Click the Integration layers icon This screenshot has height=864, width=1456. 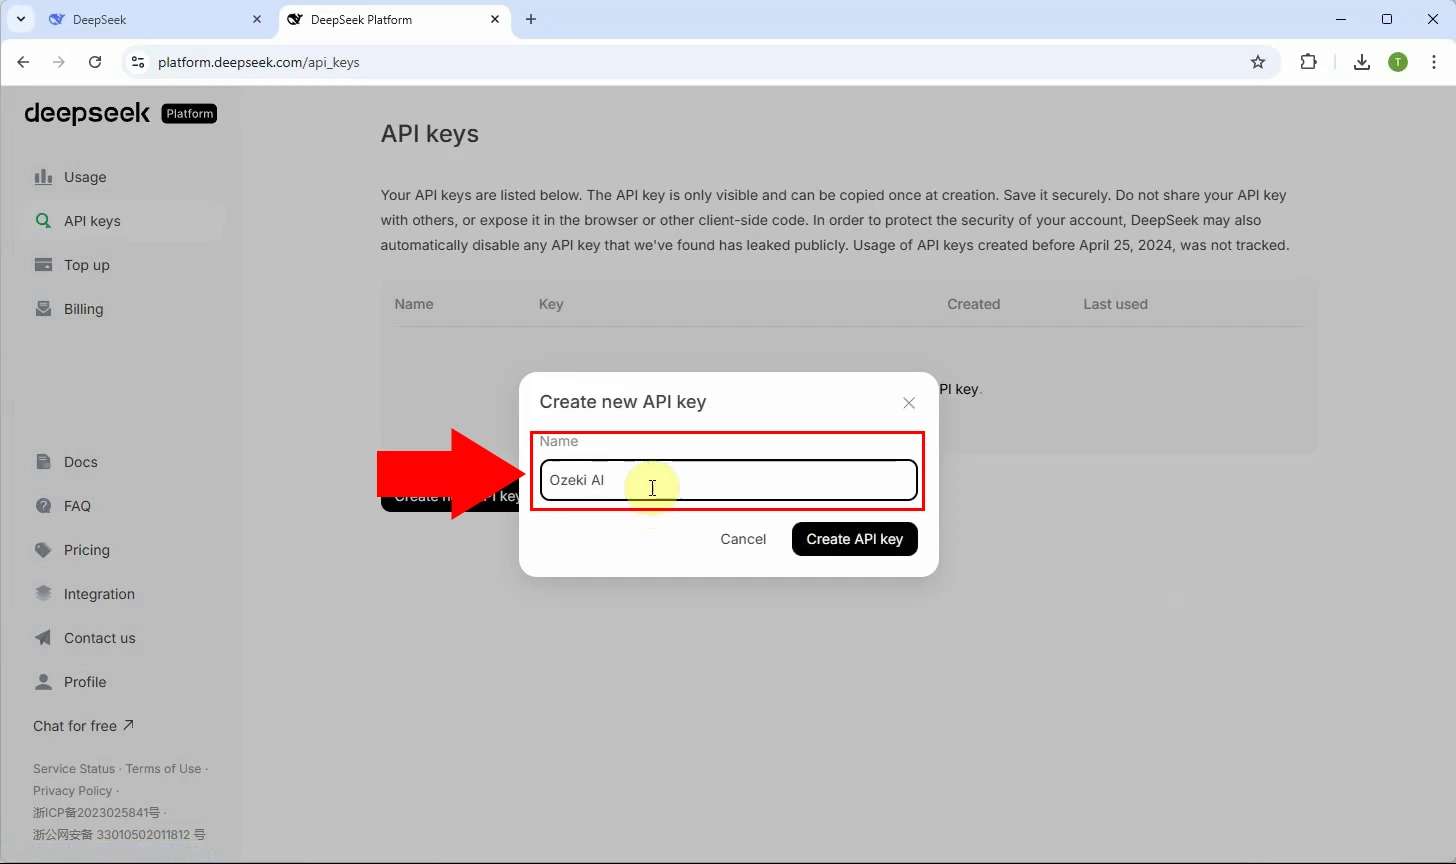point(43,594)
